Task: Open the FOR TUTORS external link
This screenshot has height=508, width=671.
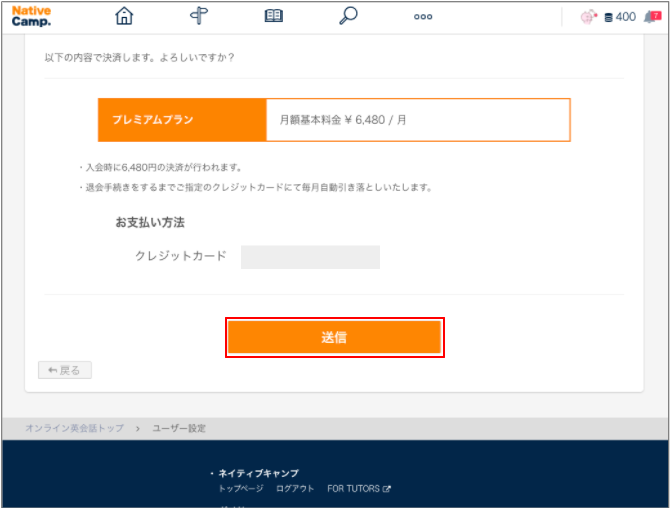Action: pyautogui.click(x=359, y=488)
